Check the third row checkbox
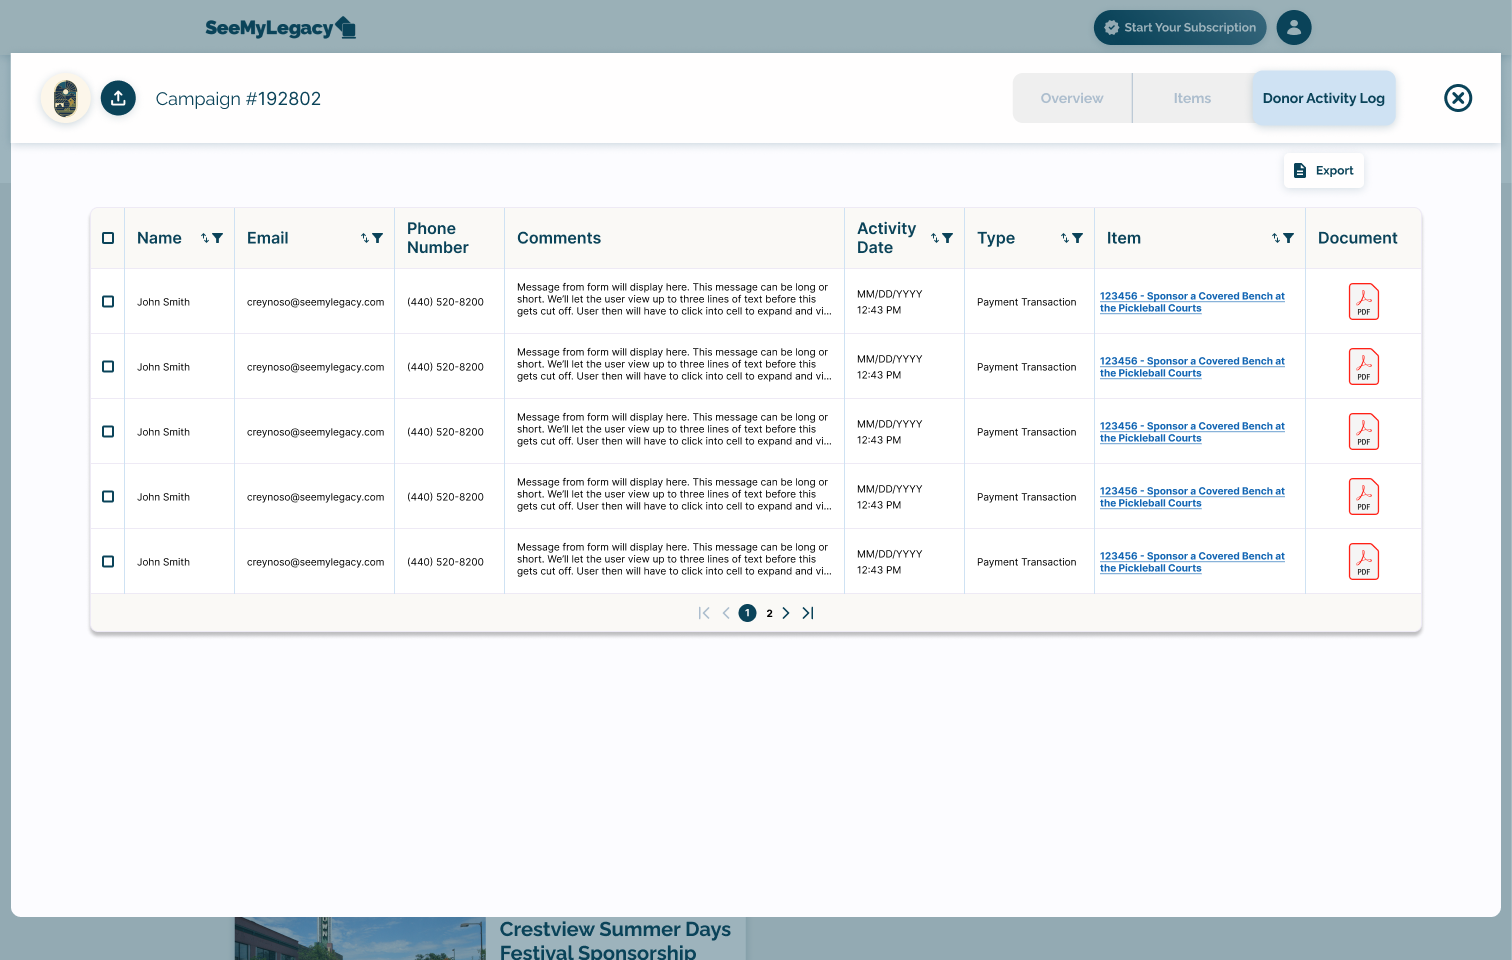 click(x=108, y=432)
